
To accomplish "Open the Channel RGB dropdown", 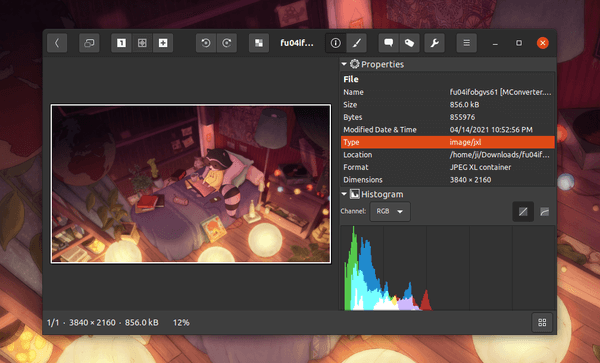I will pyautogui.click(x=390, y=212).
